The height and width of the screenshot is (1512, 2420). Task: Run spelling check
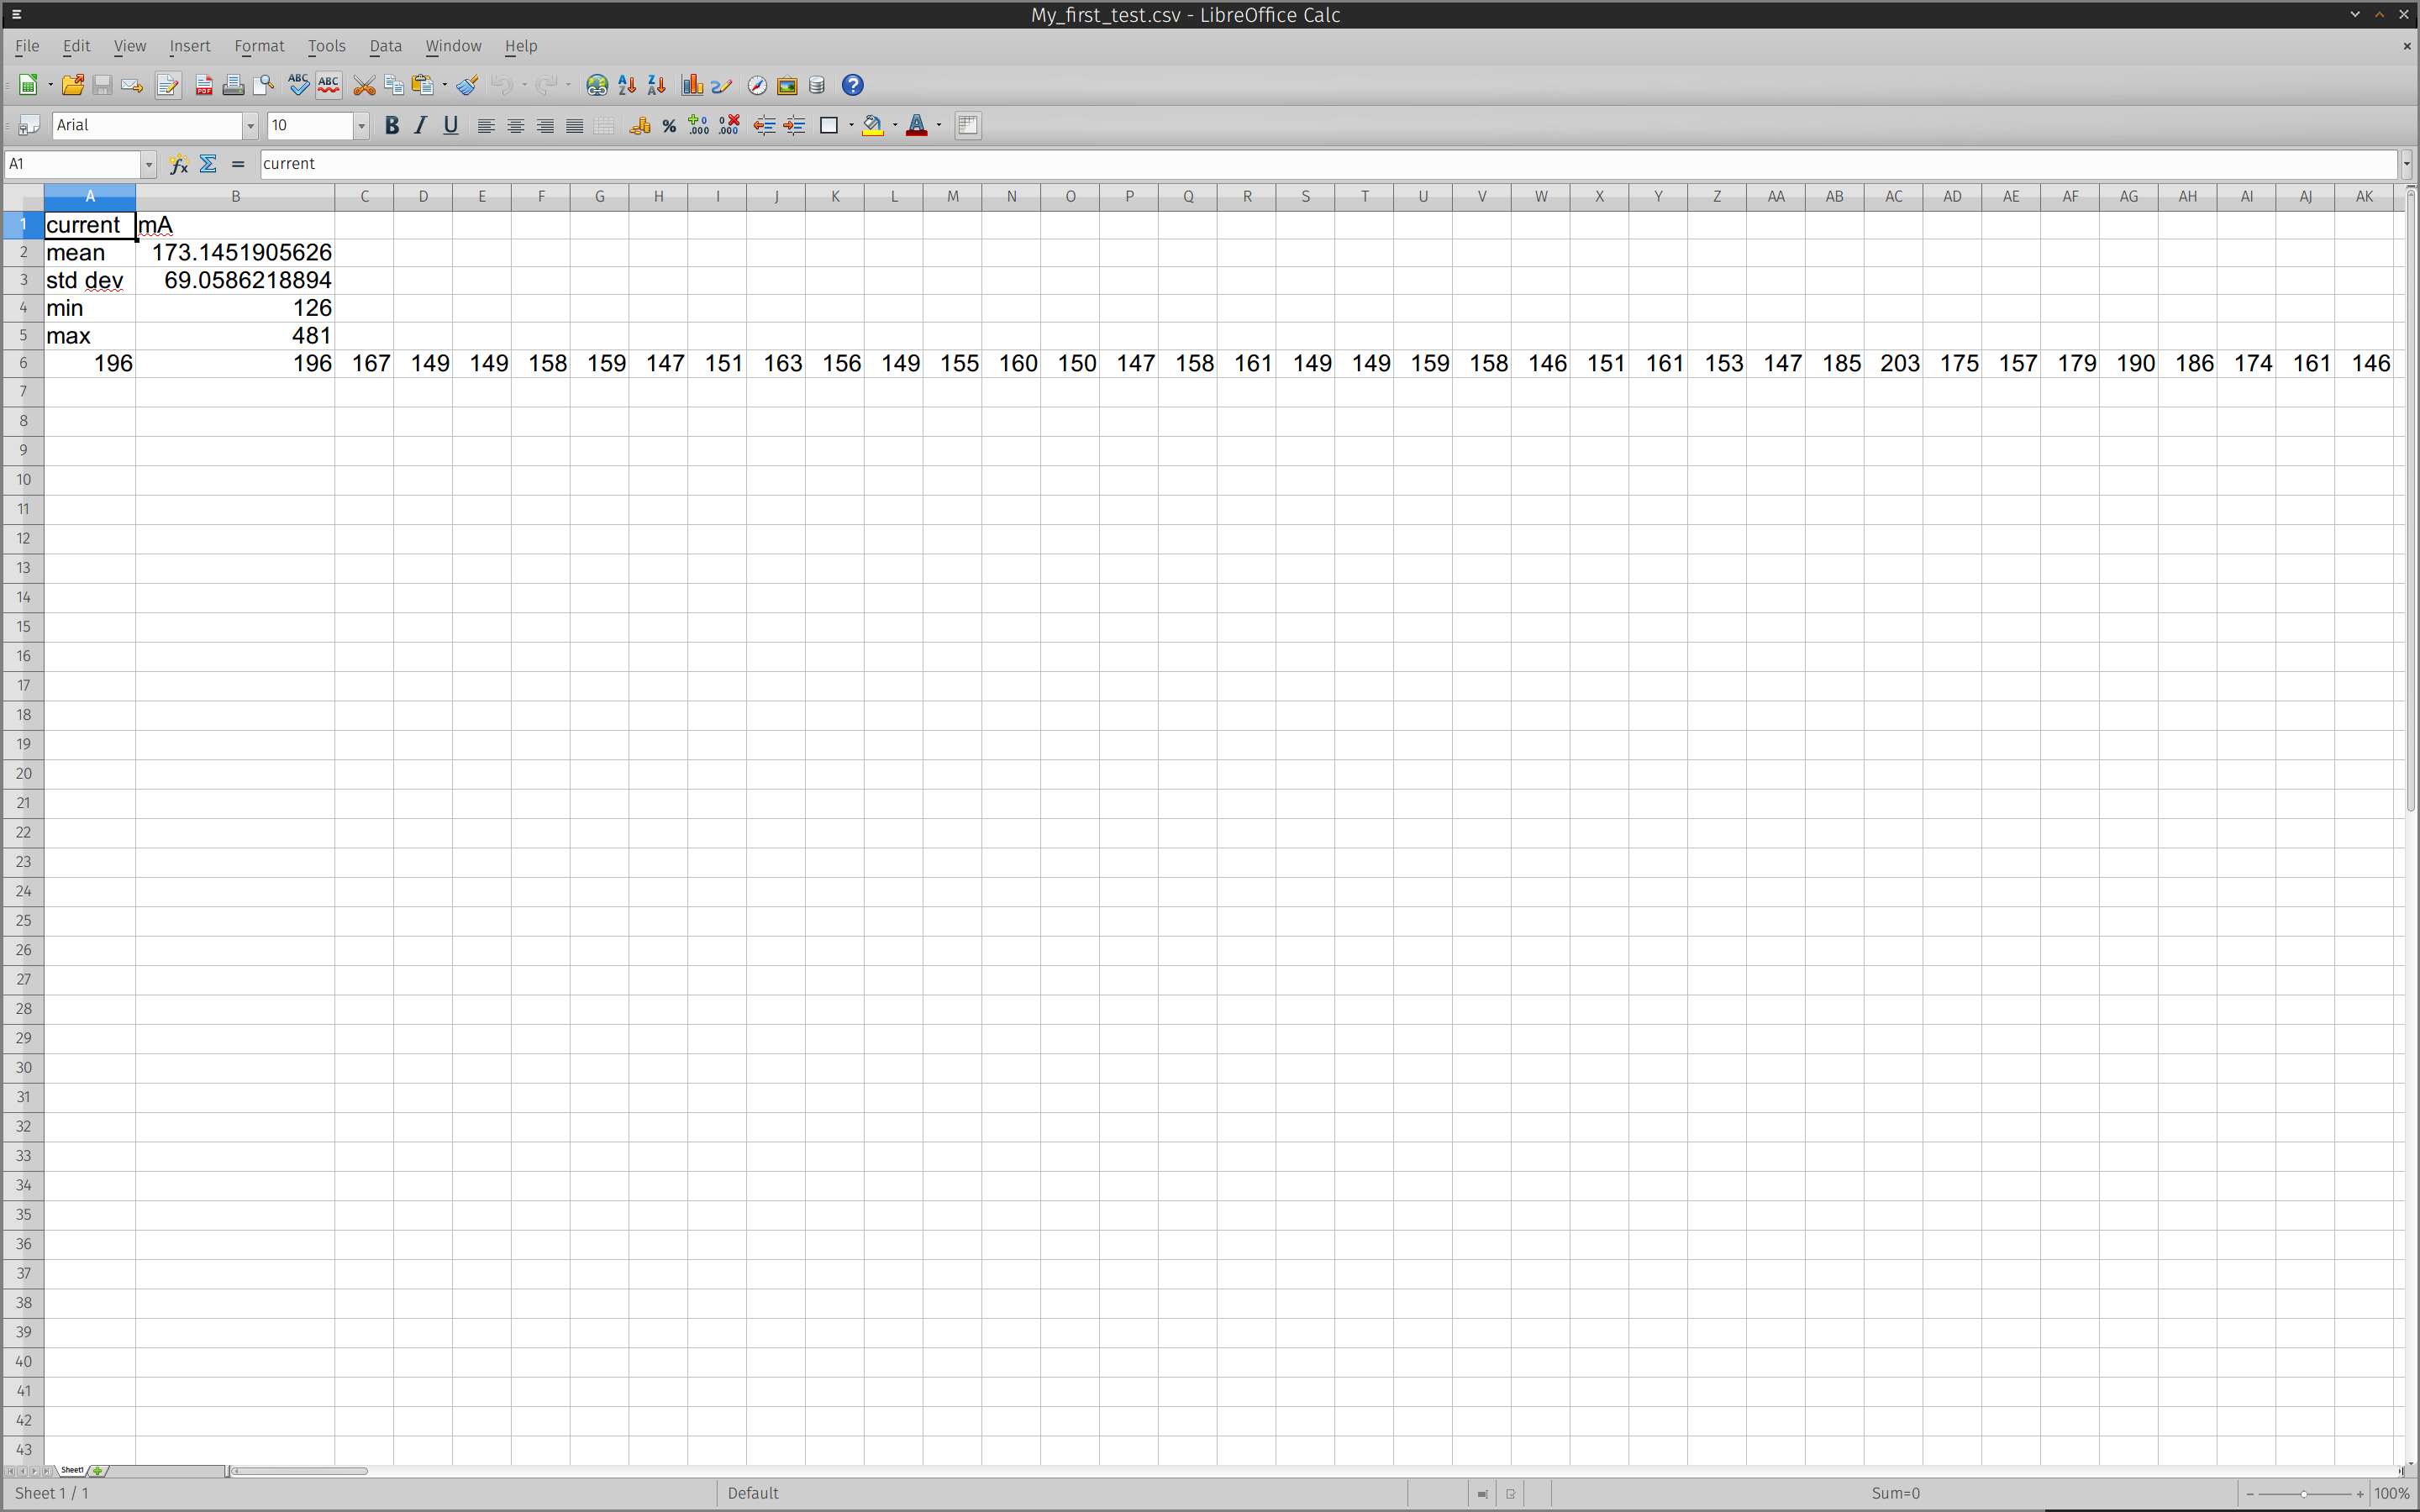pos(298,85)
